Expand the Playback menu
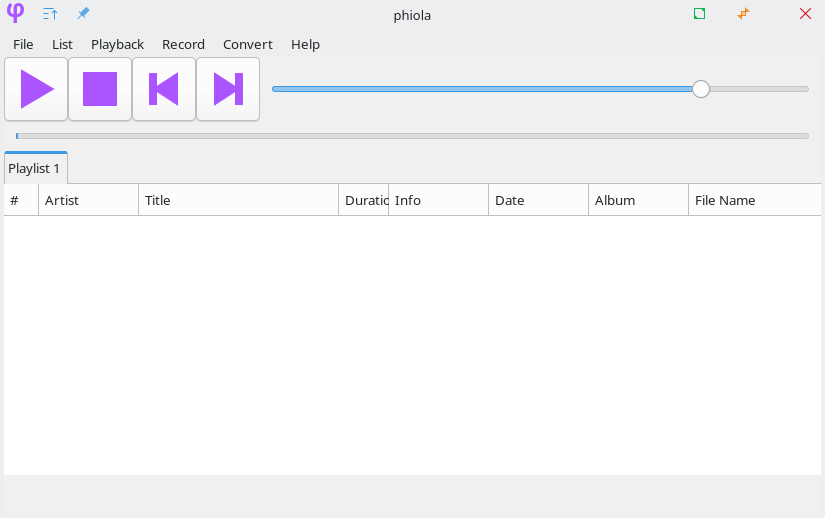 (117, 45)
